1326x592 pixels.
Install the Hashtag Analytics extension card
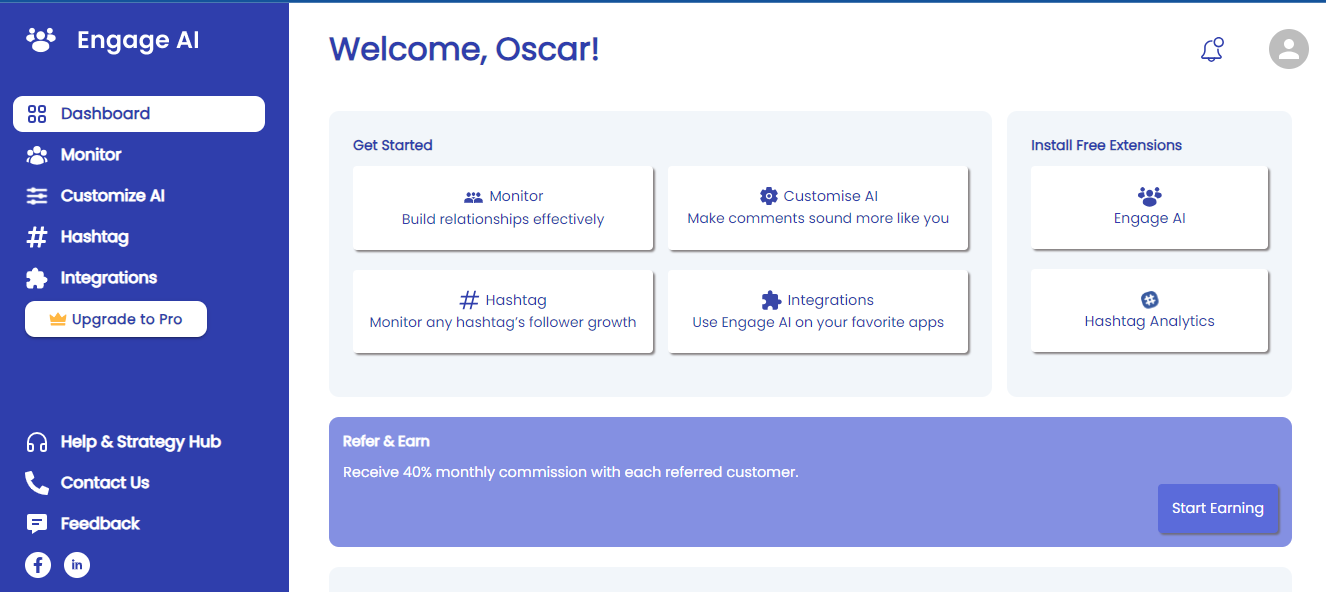click(1150, 311)
